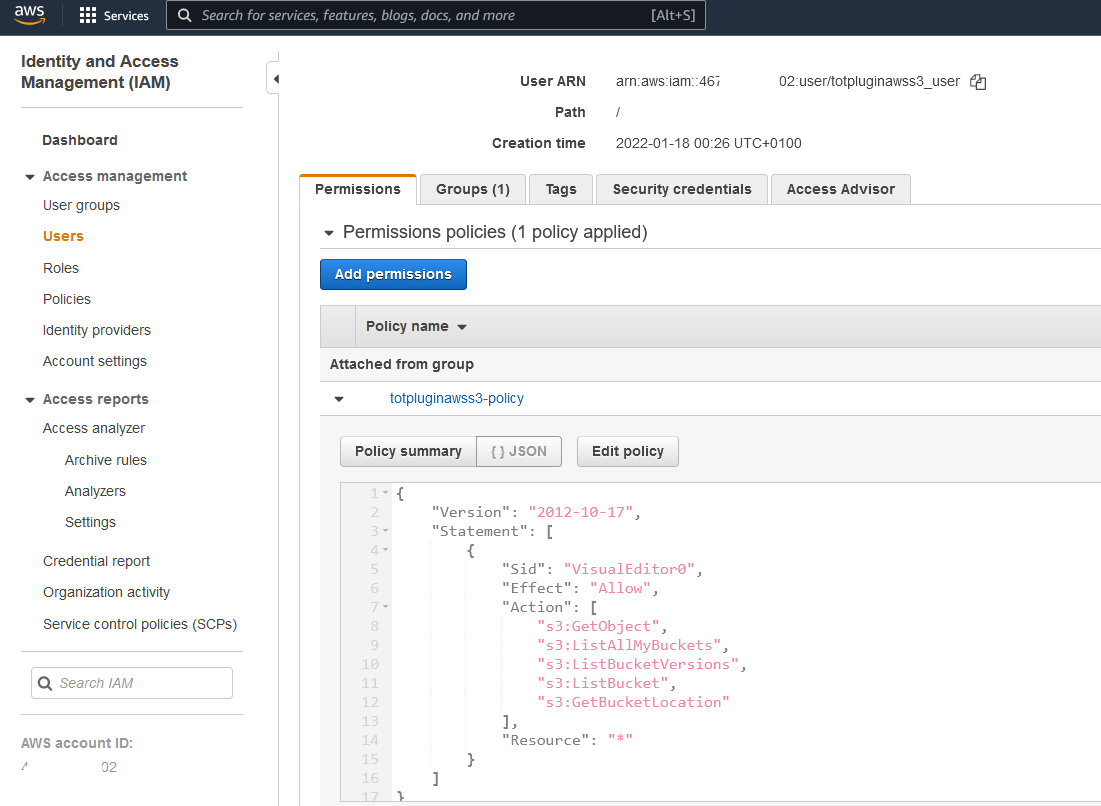Click the AWS logo home icon
The height and width of the screenshot is (806, 1101).
(30, 15)
